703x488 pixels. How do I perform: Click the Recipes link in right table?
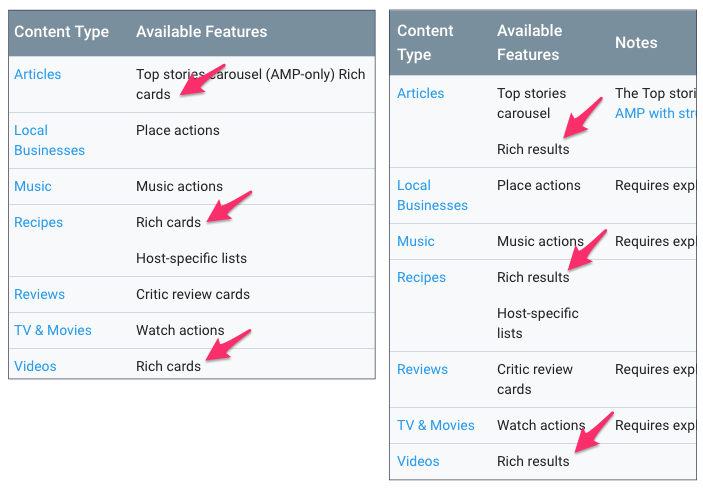[x=421, y=277]
